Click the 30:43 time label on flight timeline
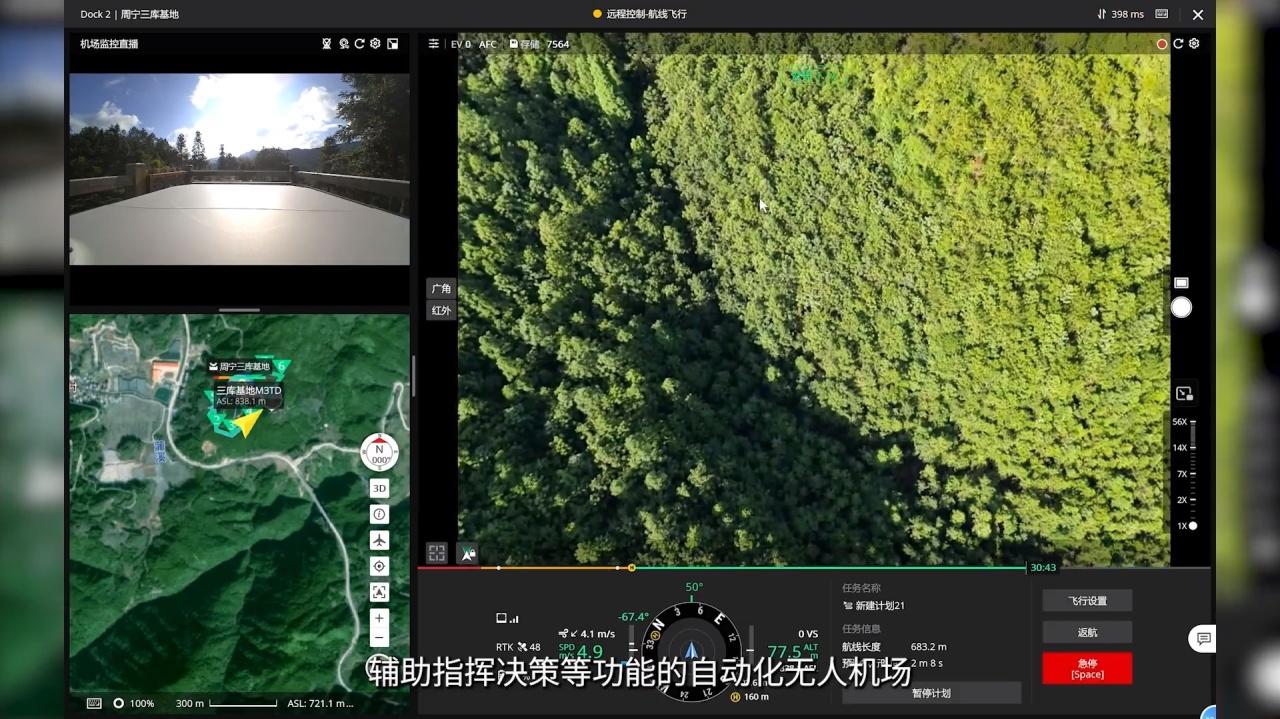The width and height of the screenshot is (1280, 719). coord(1043,567)
